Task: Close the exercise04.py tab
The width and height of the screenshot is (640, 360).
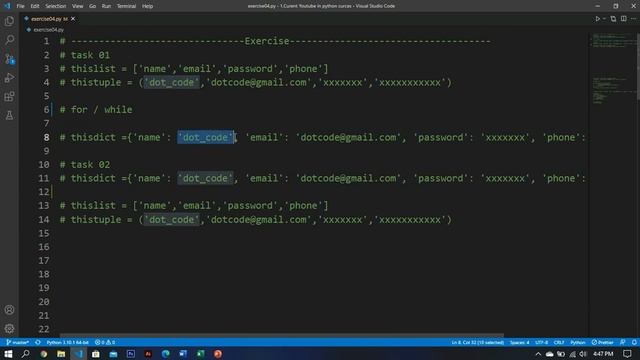Action: 73,19
